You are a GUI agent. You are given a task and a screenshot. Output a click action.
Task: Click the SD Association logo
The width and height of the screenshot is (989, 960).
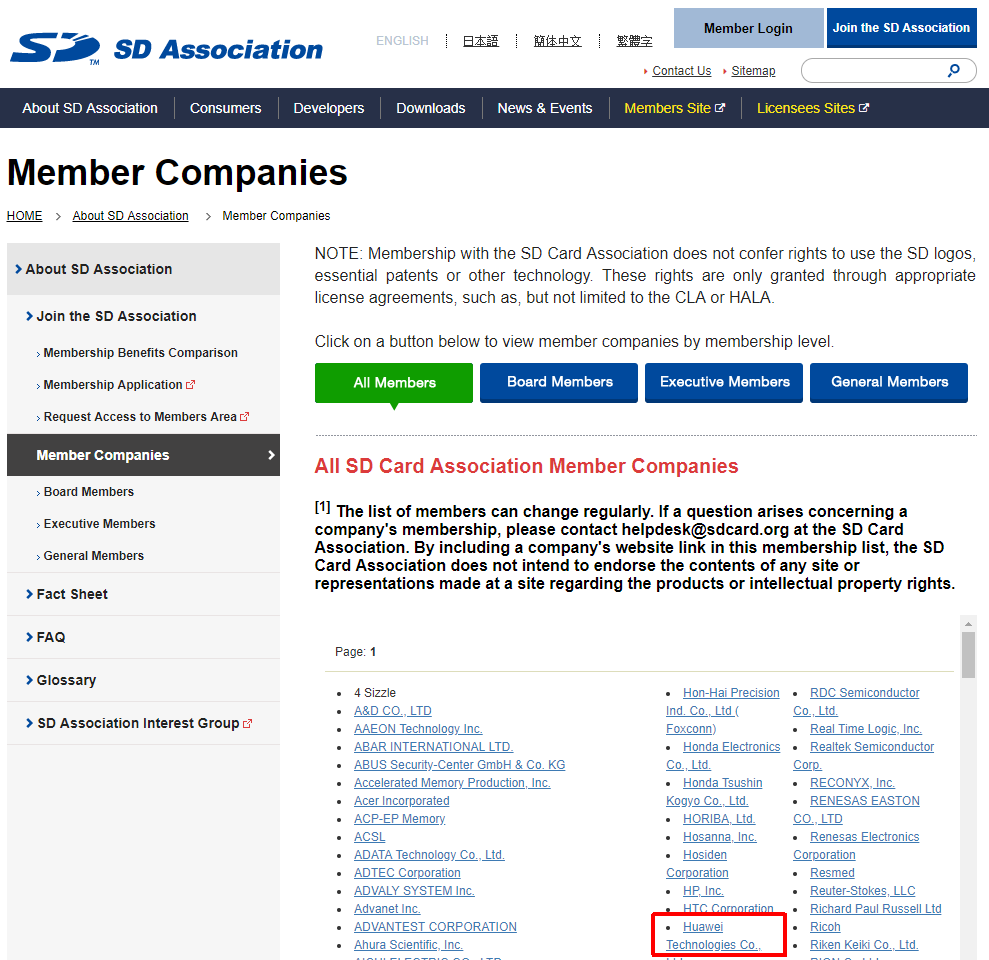pos(166,48)
